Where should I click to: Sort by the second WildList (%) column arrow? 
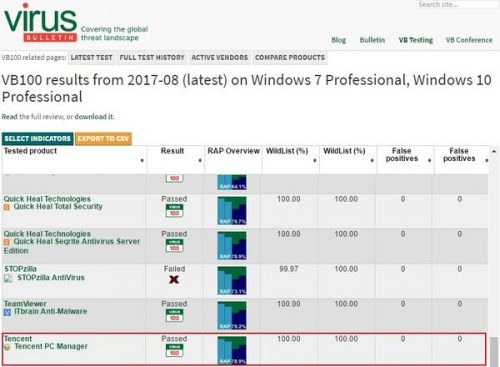point(372,160)
